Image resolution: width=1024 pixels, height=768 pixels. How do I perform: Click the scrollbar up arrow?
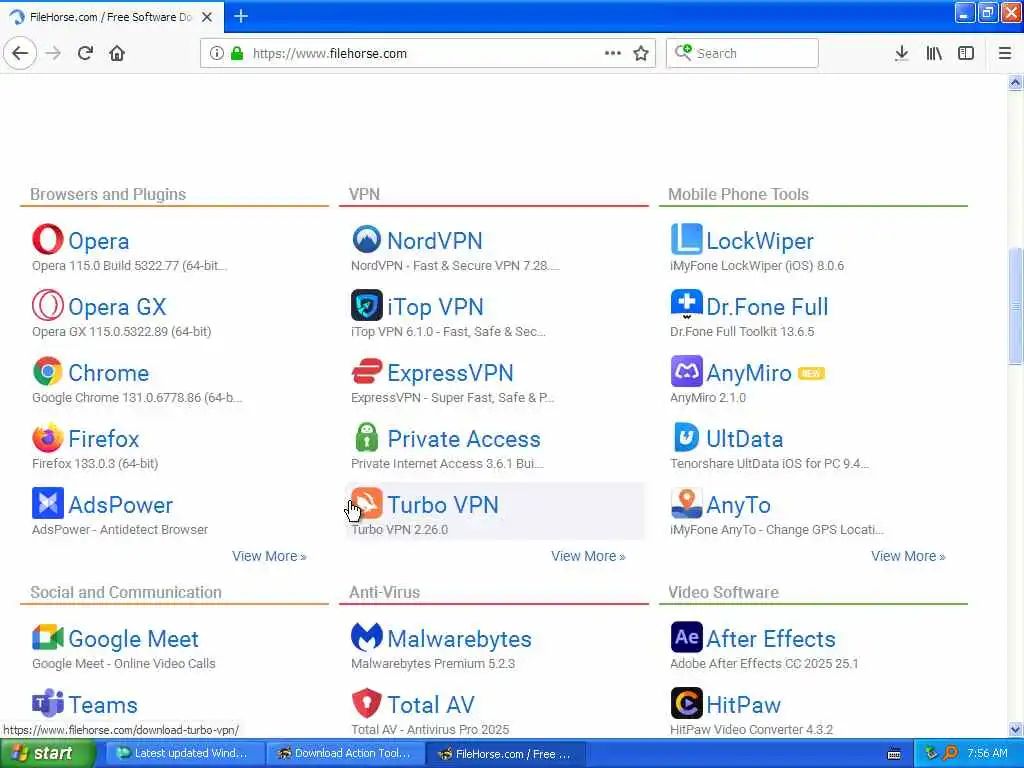pos(1015,82)
